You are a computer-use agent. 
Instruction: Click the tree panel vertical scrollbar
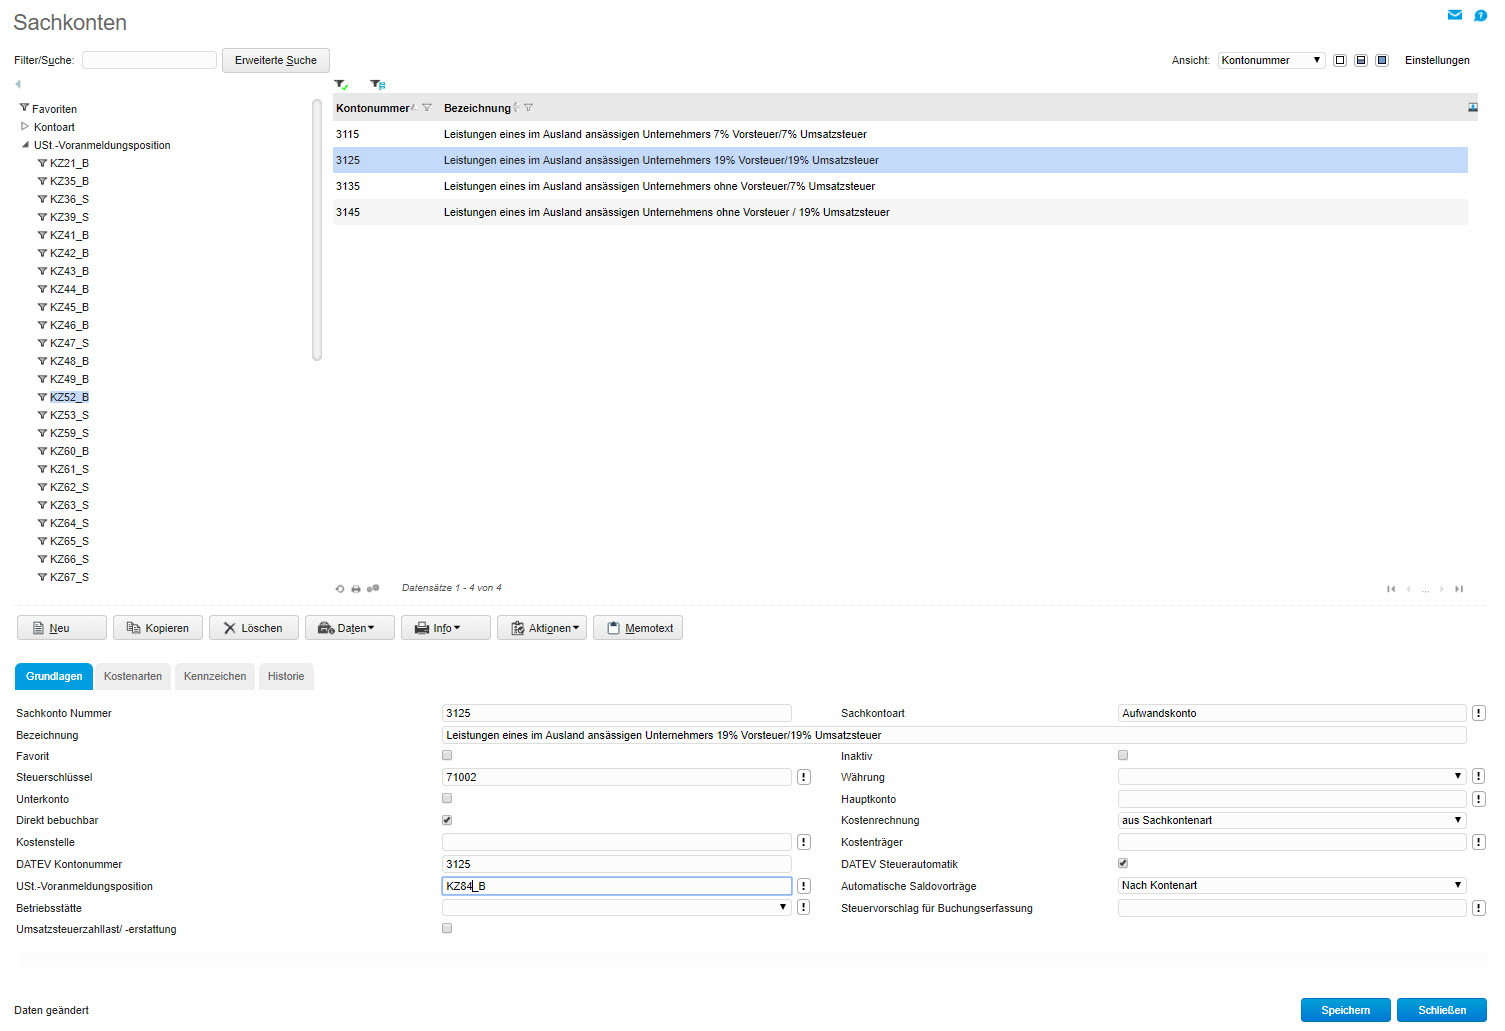point(317,229)
